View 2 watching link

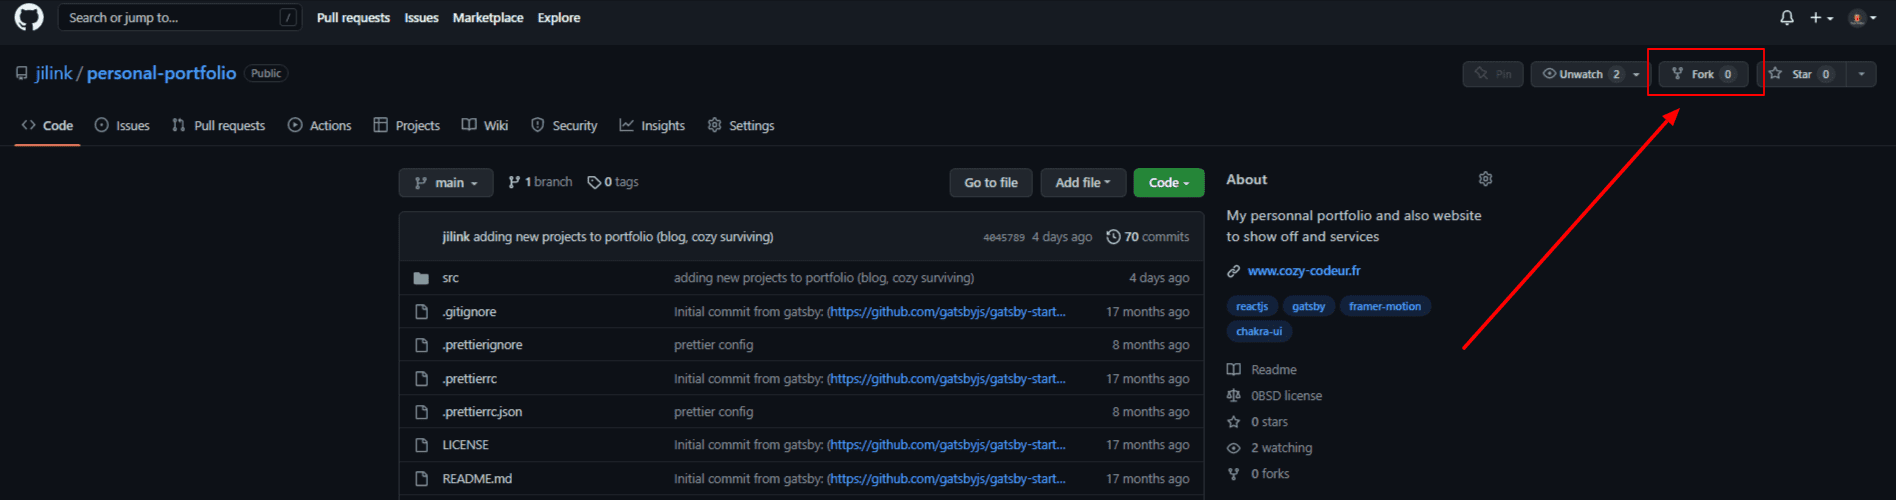coord(1270,448)
